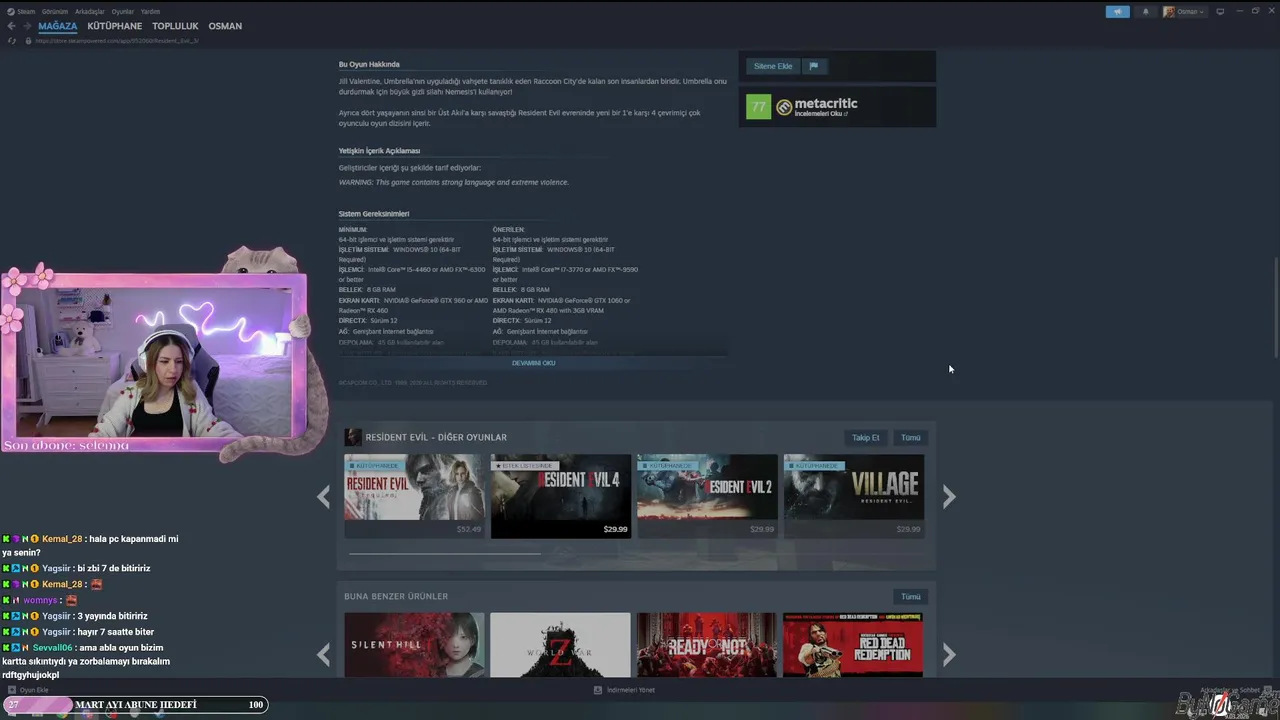The width and height of the screenshot is (1280, 720).
Task: Click the green Metacritic score 77 box
Action: (x=758, y=106)
